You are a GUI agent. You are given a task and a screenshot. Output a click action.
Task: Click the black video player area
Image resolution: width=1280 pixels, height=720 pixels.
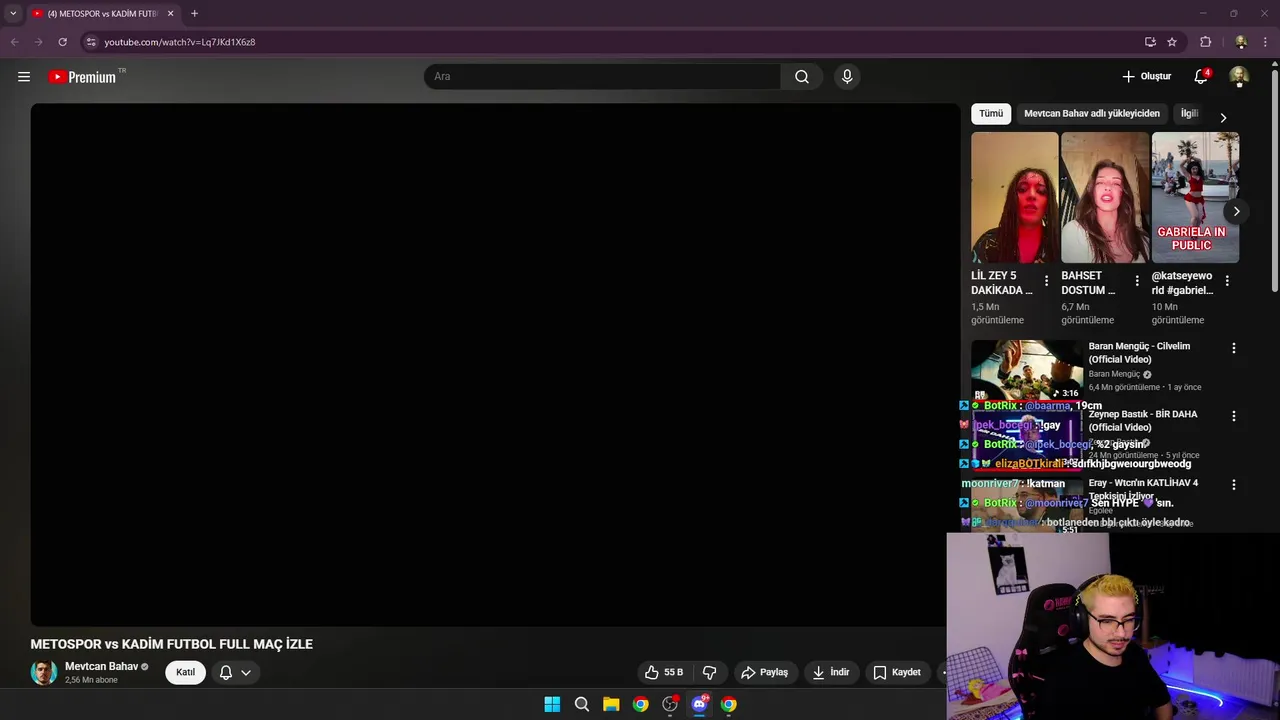(x=495, y=364)
